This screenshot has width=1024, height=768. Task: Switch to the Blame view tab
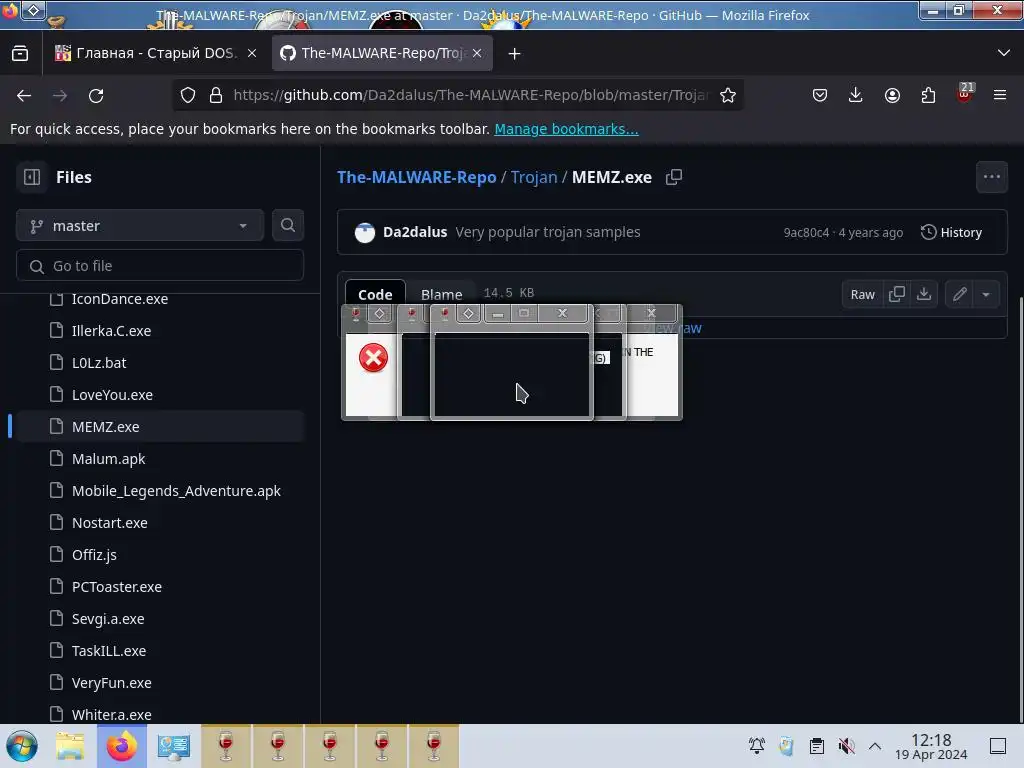coord(441,294)
